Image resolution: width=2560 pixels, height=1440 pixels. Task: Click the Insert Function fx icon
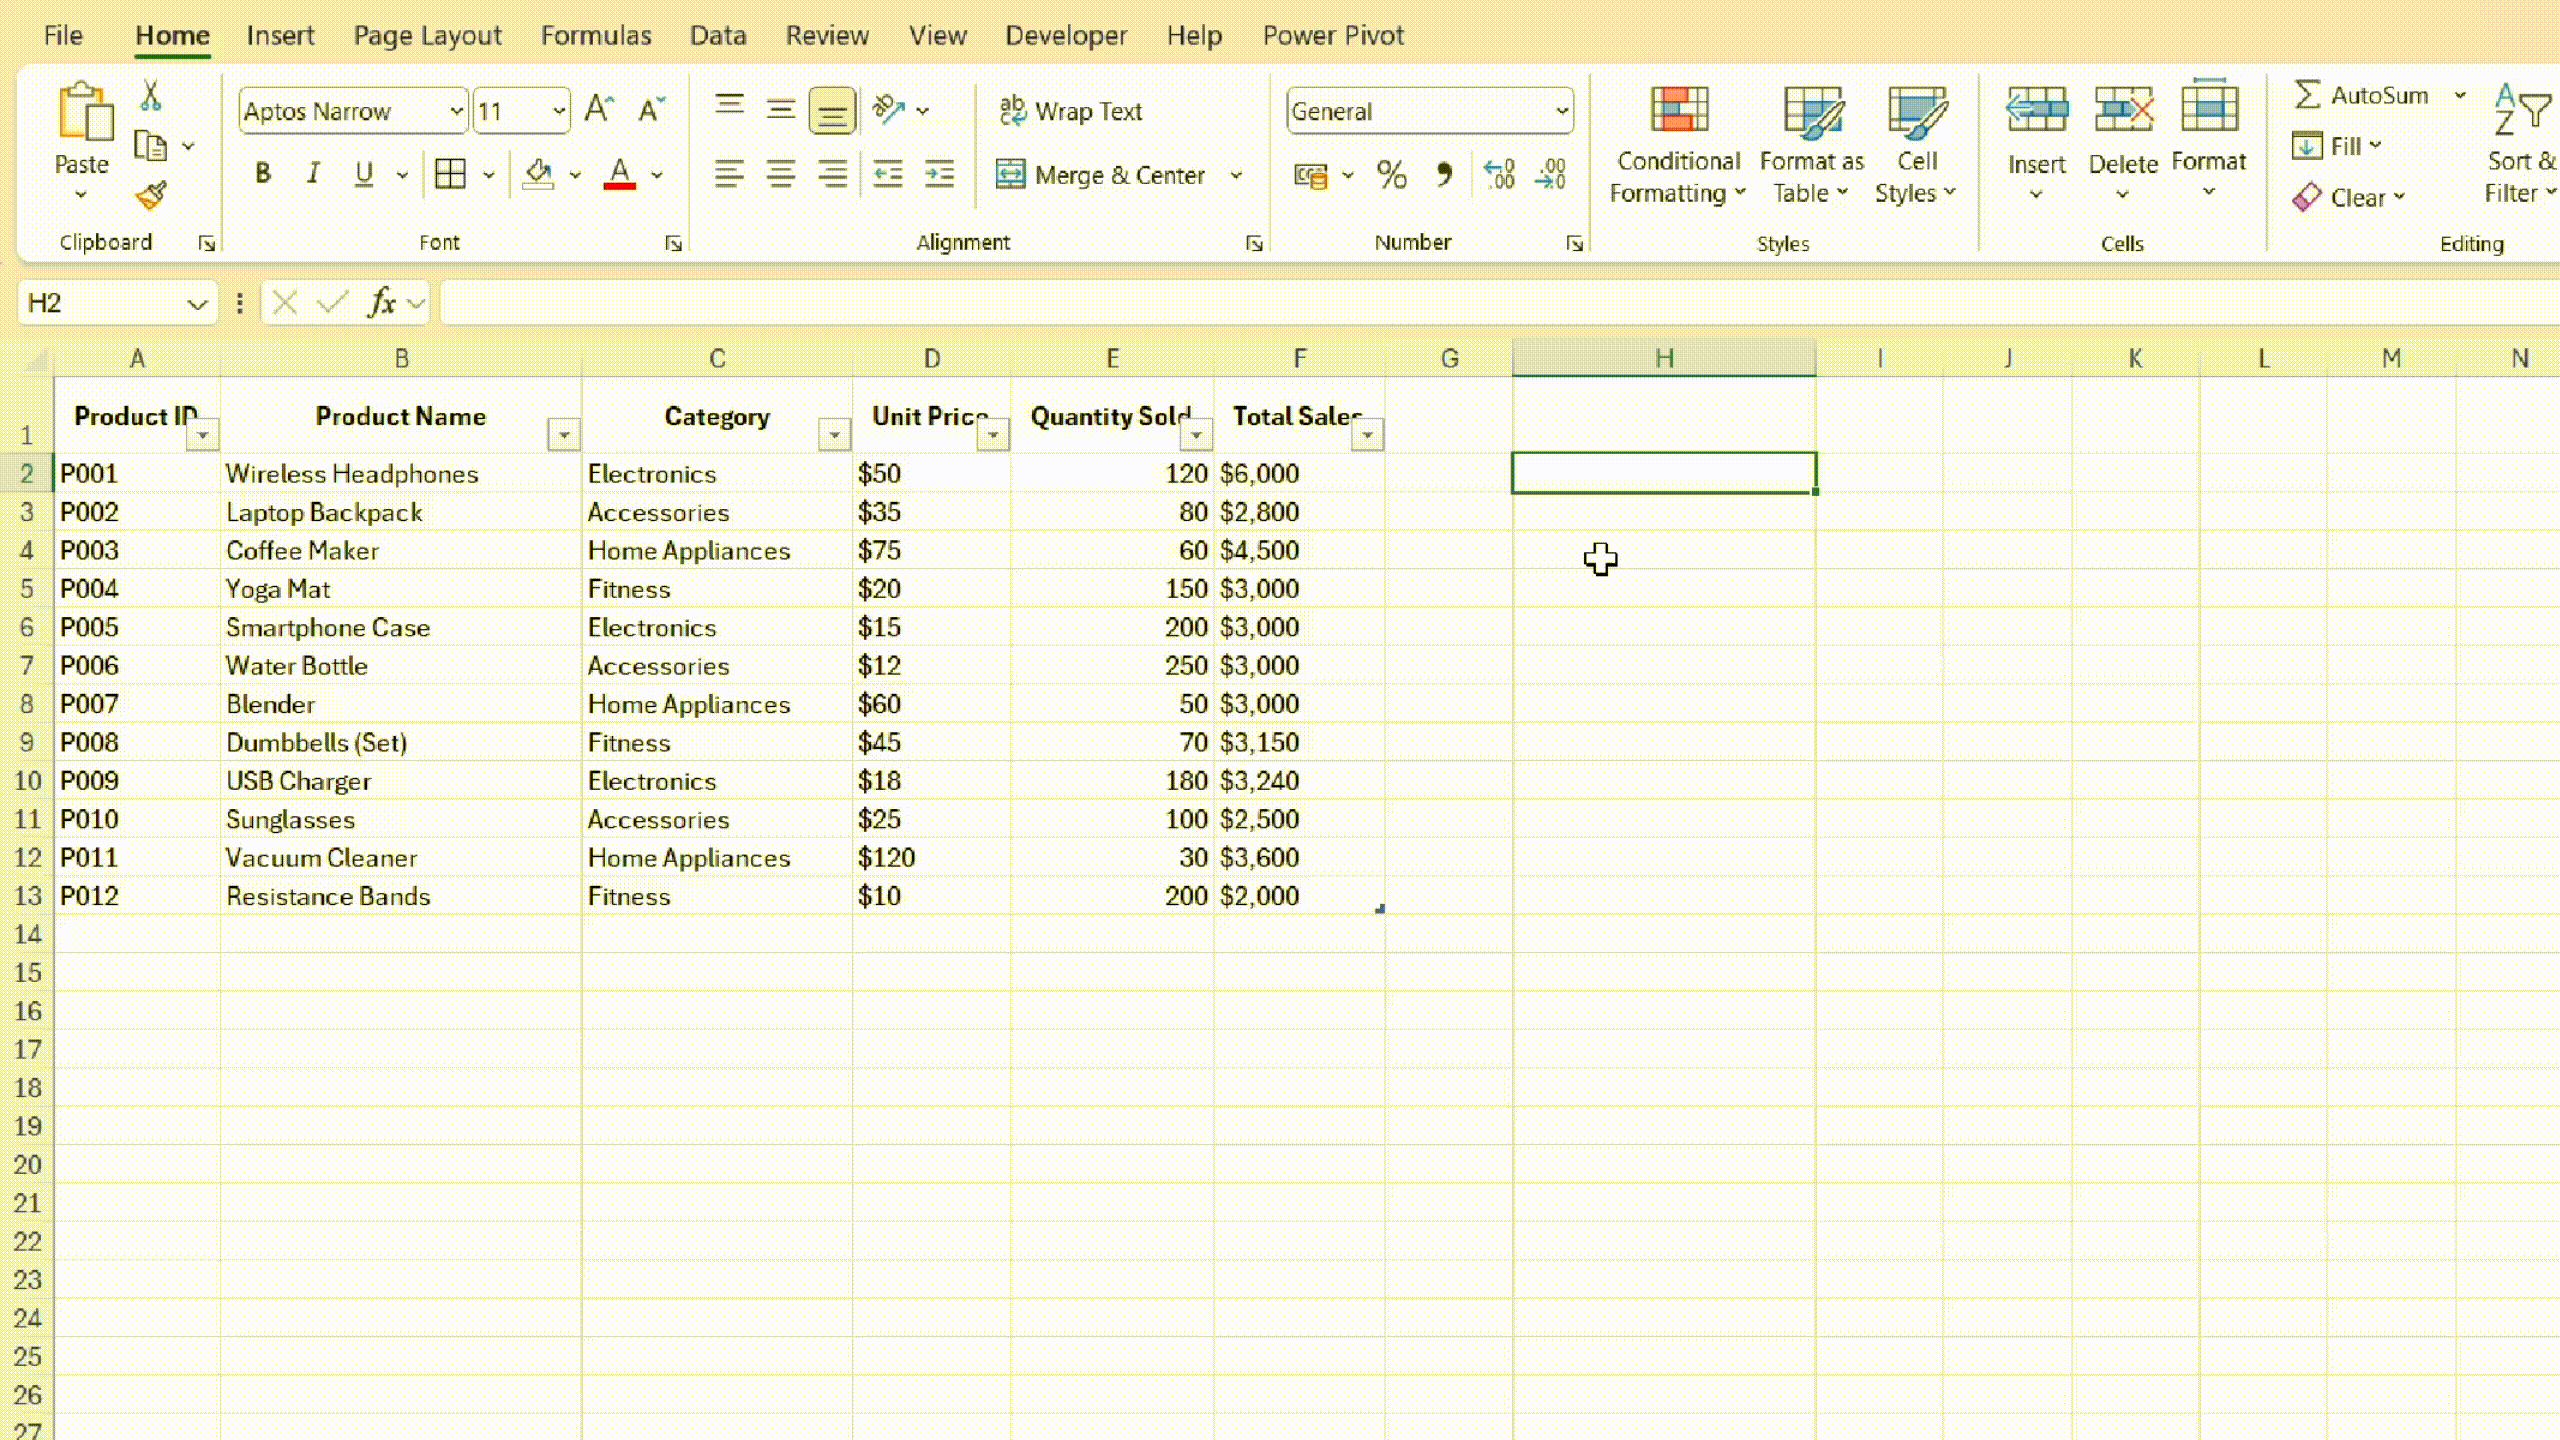(x=382, y=302)
